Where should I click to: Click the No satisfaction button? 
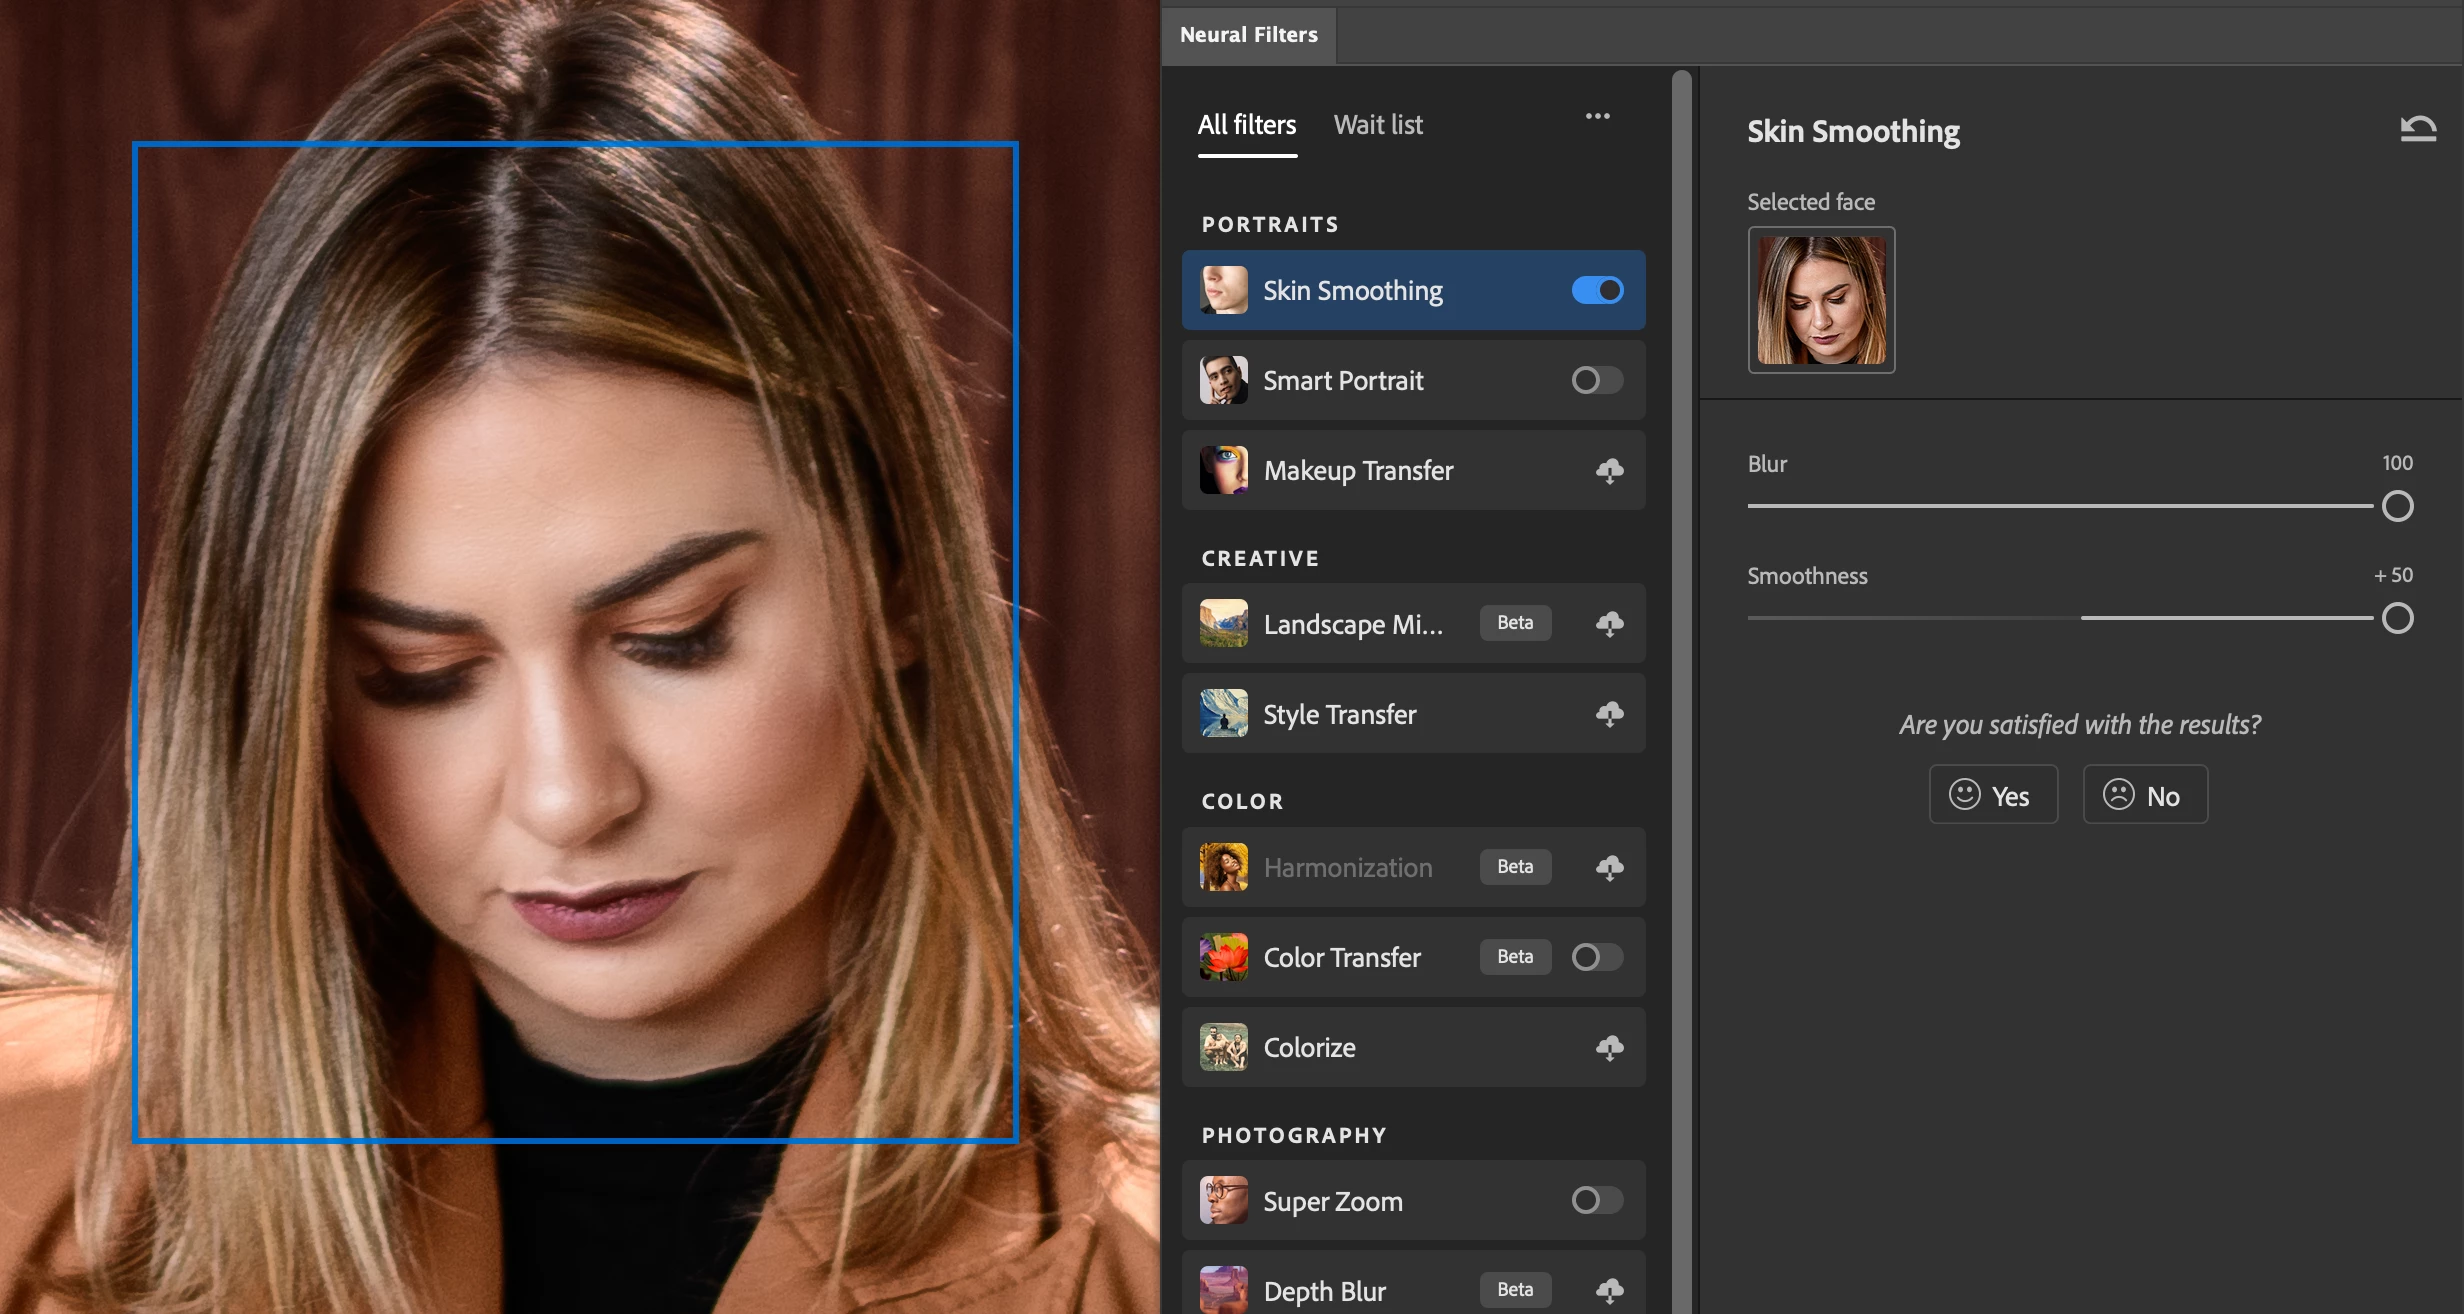pos(2145,795)
